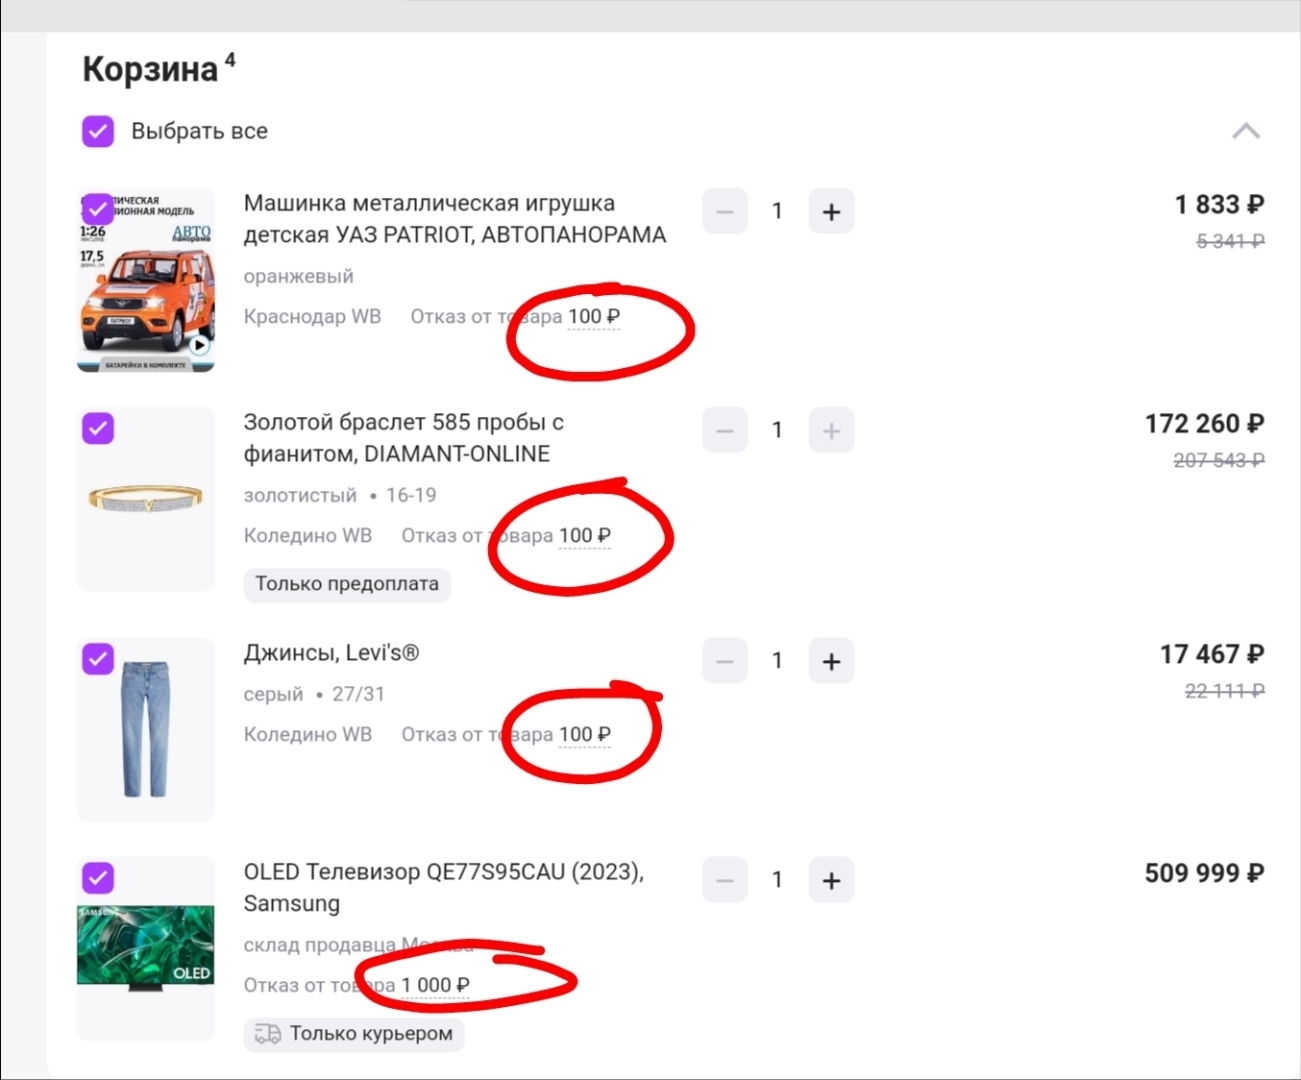This screenshot has height=1080, width=1301.
Task: Open refusal fee info for toy car
Action: pyautogui.click(x=593, y=317)
